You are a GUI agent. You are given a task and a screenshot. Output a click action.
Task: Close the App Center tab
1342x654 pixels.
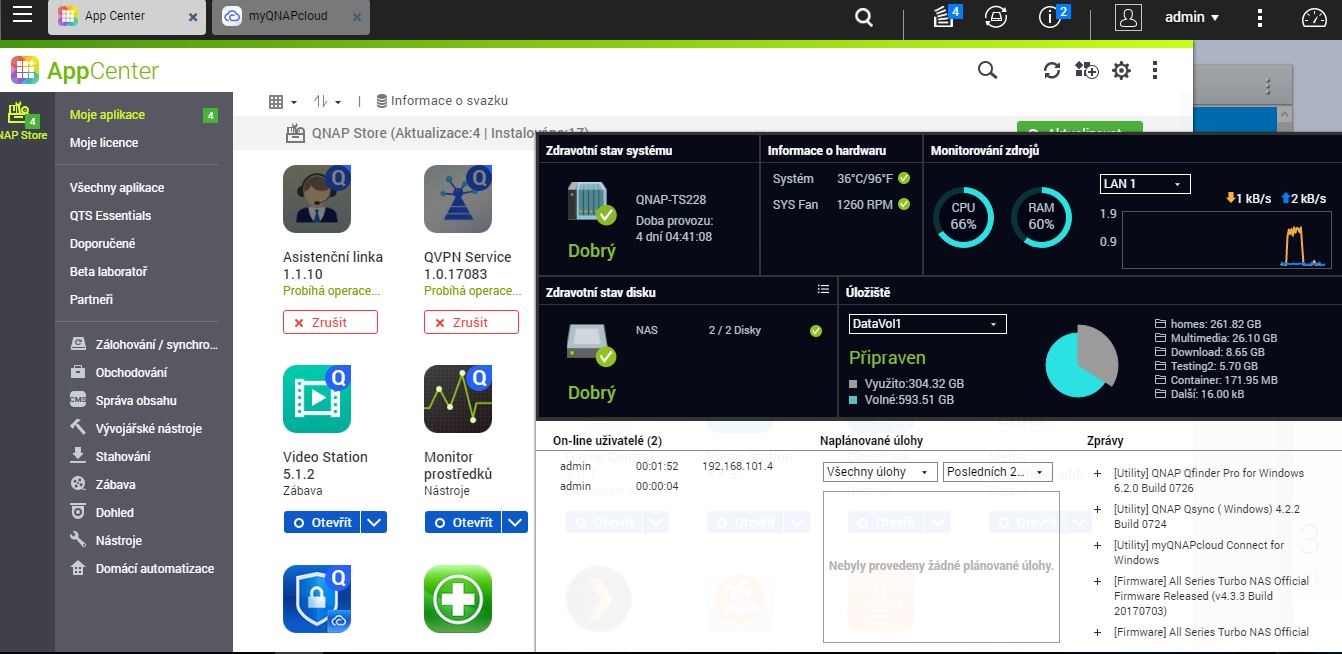click(193, 17)
